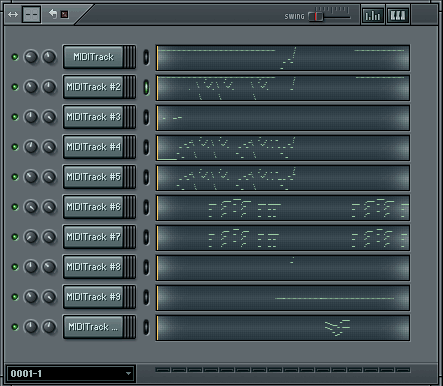Open piano roll preview of MIDITrack #3
Viewport: 443px width, 386px height.
[x=283, y=118]
